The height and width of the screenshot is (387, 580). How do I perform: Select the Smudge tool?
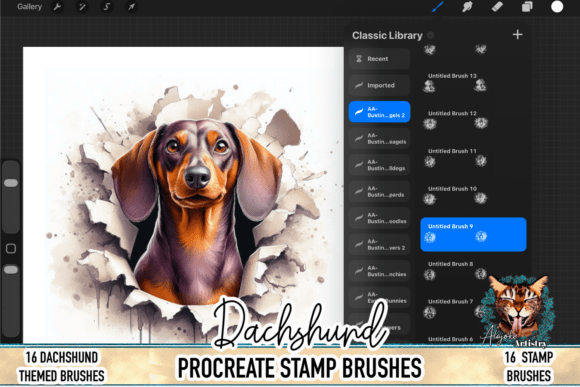pos(468,7)
